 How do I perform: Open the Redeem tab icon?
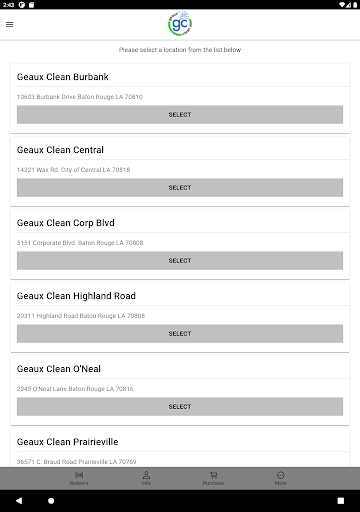(79, 475)
